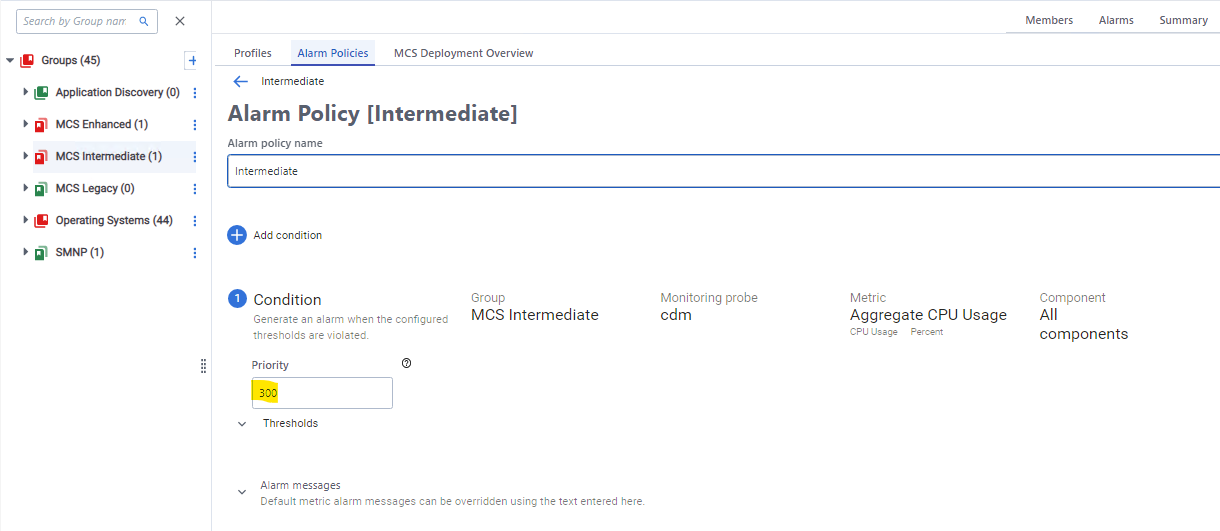This screenshot has height=531, width=1220.
Task: Collapse the Groups (45) tree root
Action: (10, 61)
